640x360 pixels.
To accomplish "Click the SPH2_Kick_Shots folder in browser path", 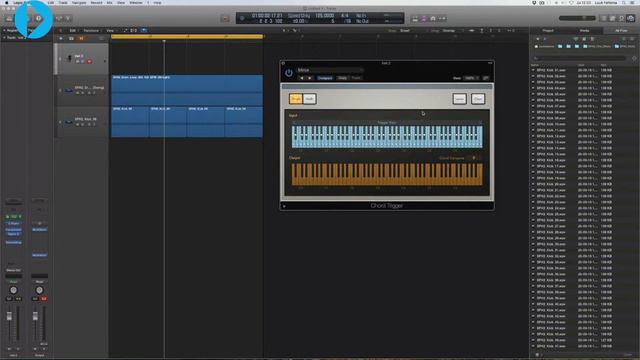I will (x=597, y=47).
